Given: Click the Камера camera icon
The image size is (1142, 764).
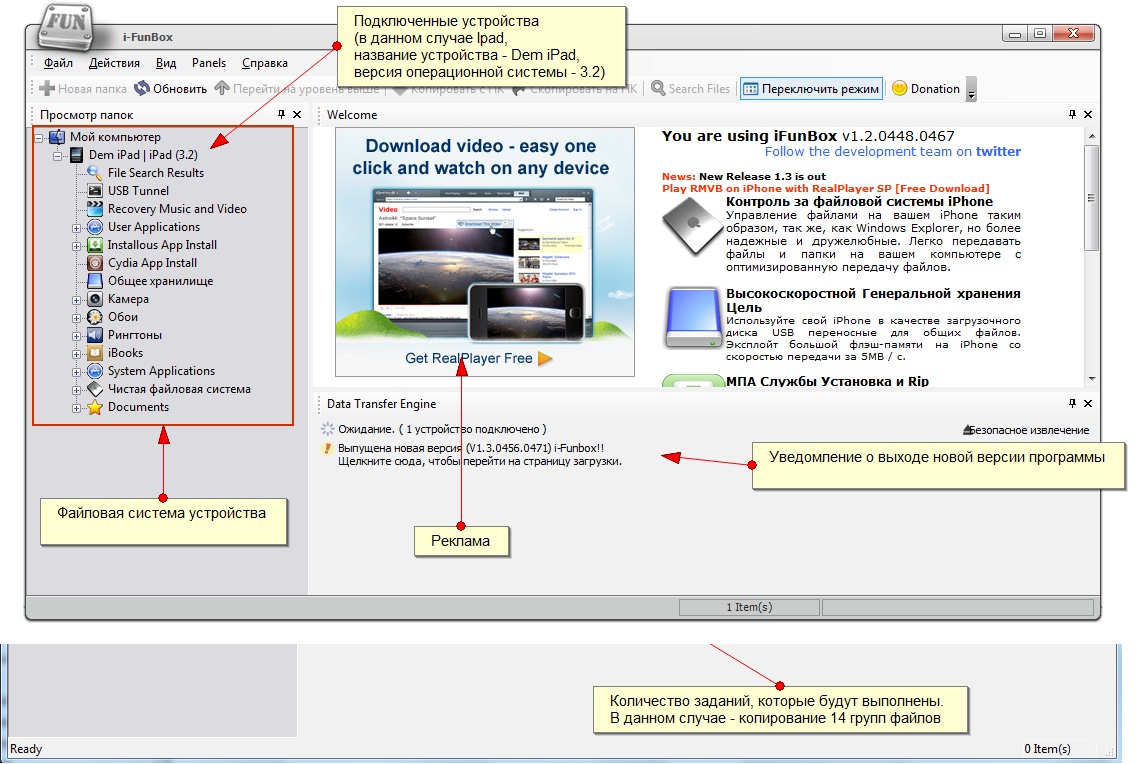Looking at the screenshot, I should 95,299.
